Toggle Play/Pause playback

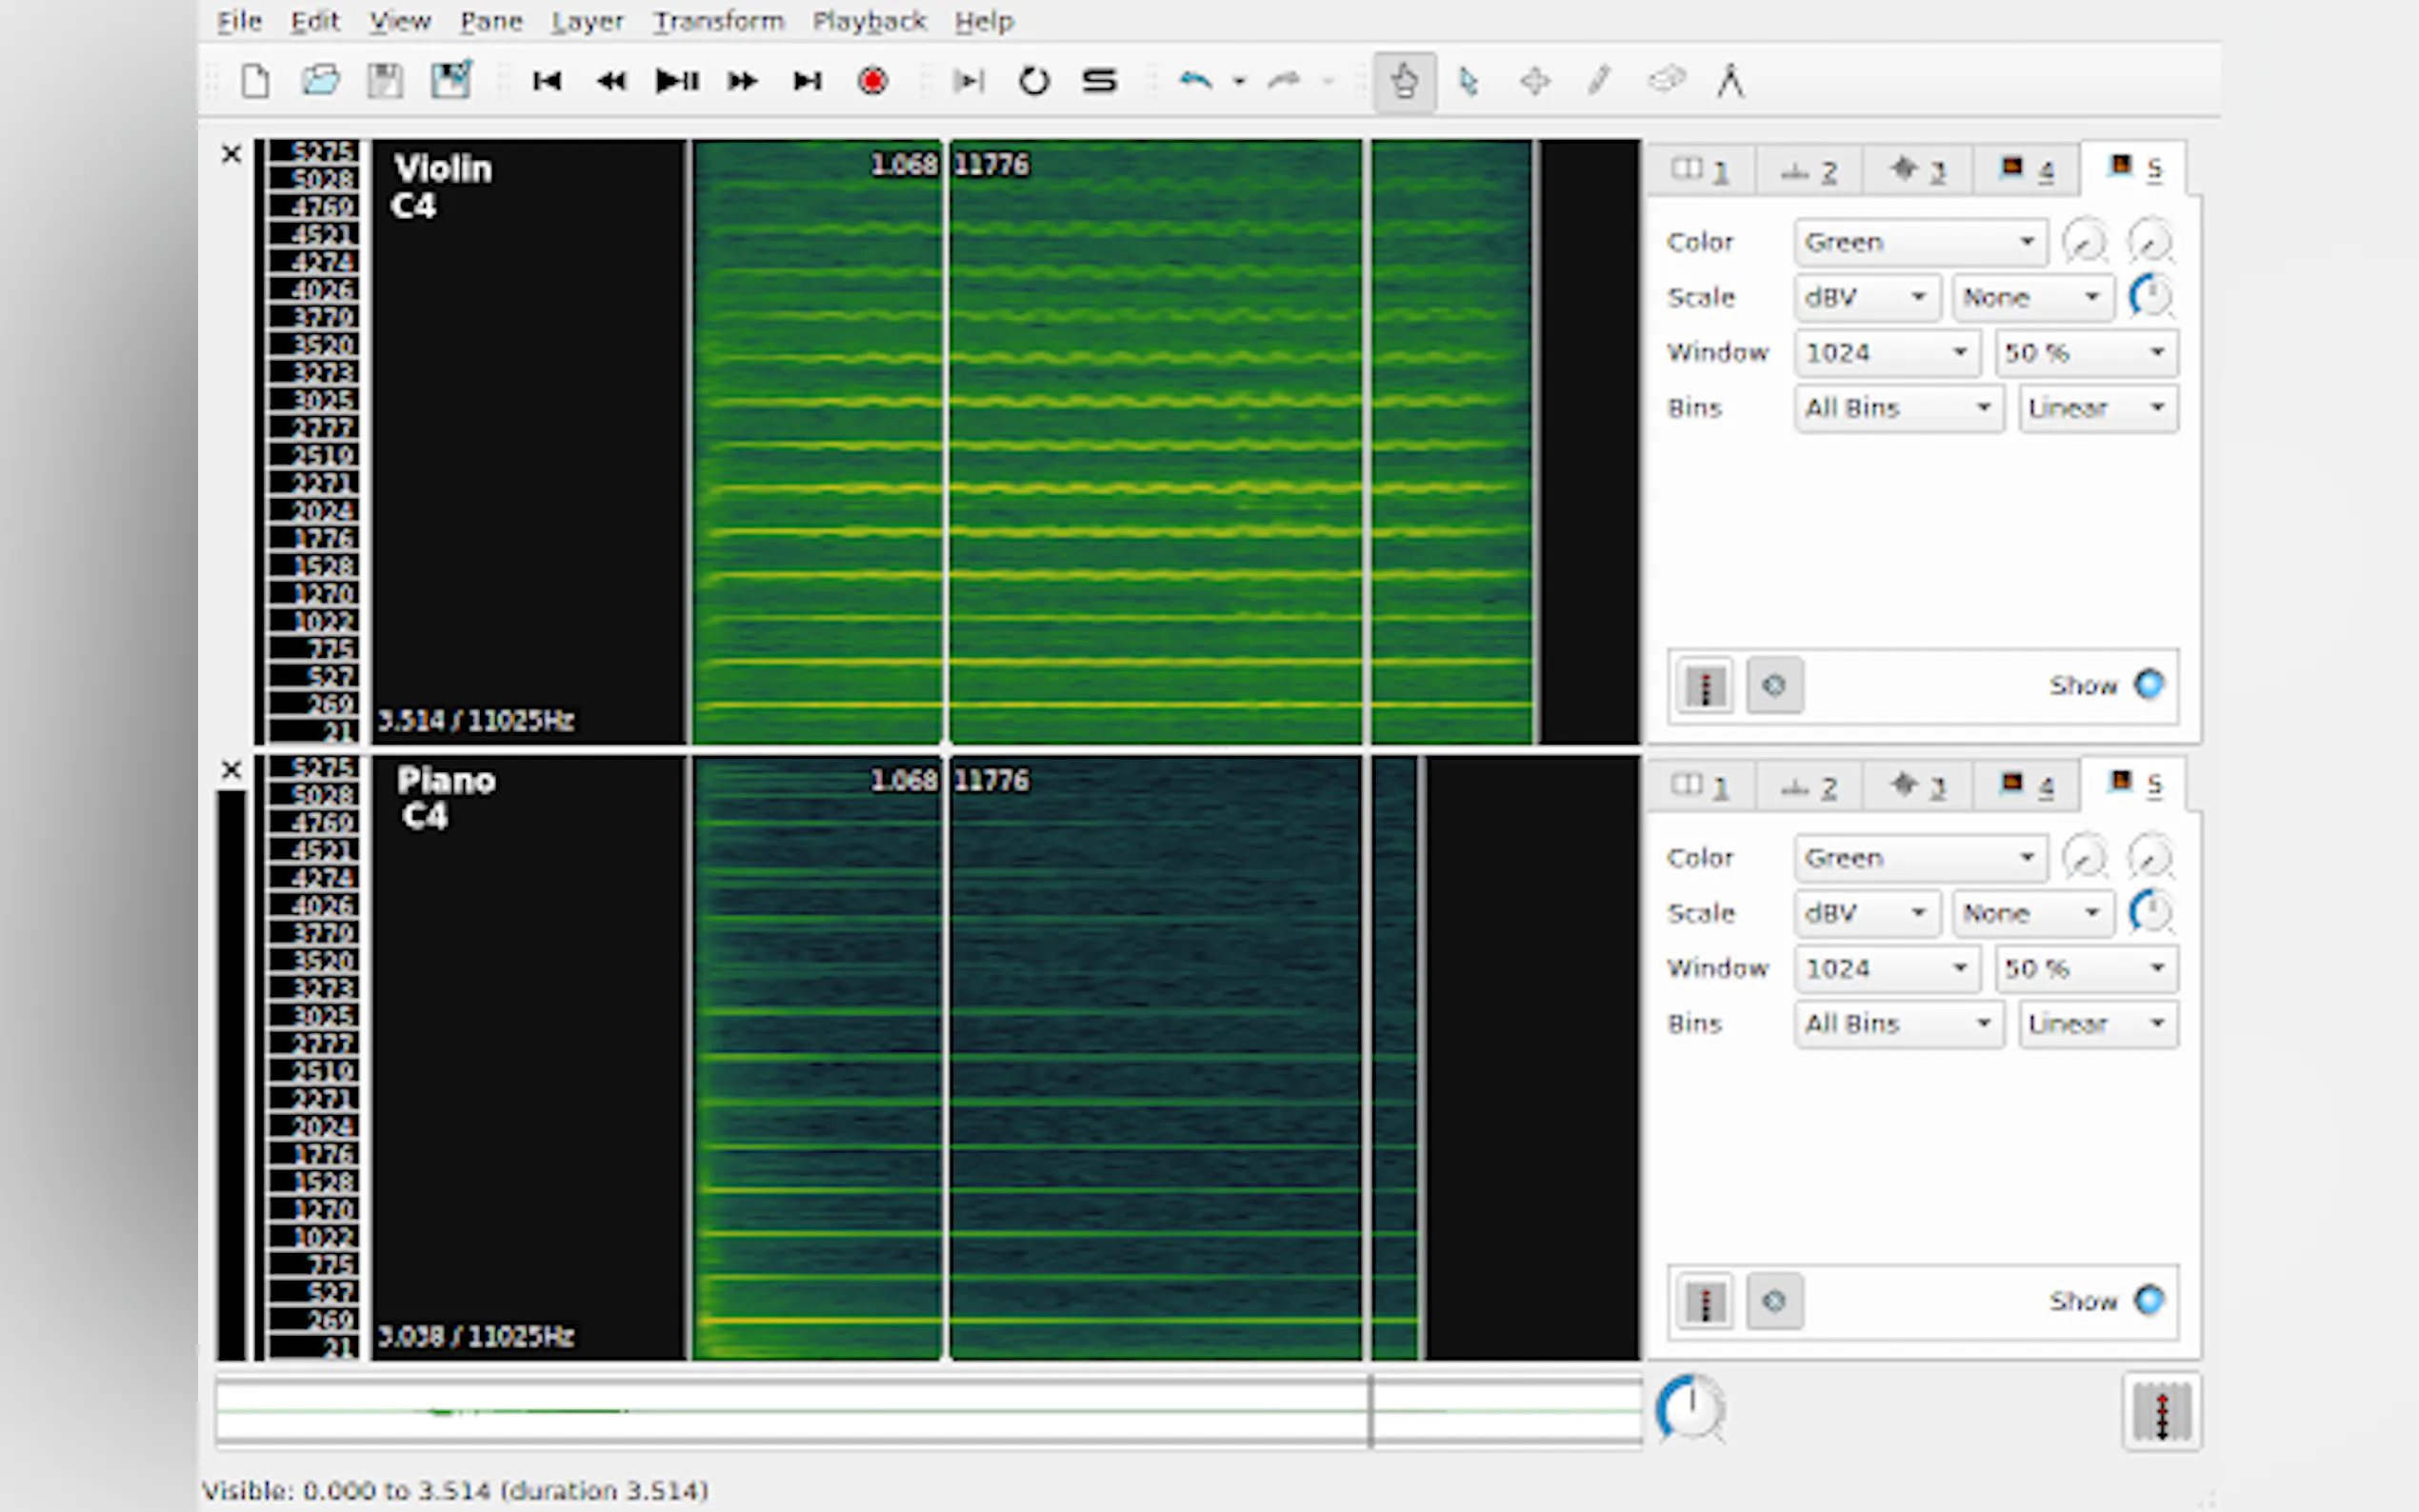coord(677,81)
